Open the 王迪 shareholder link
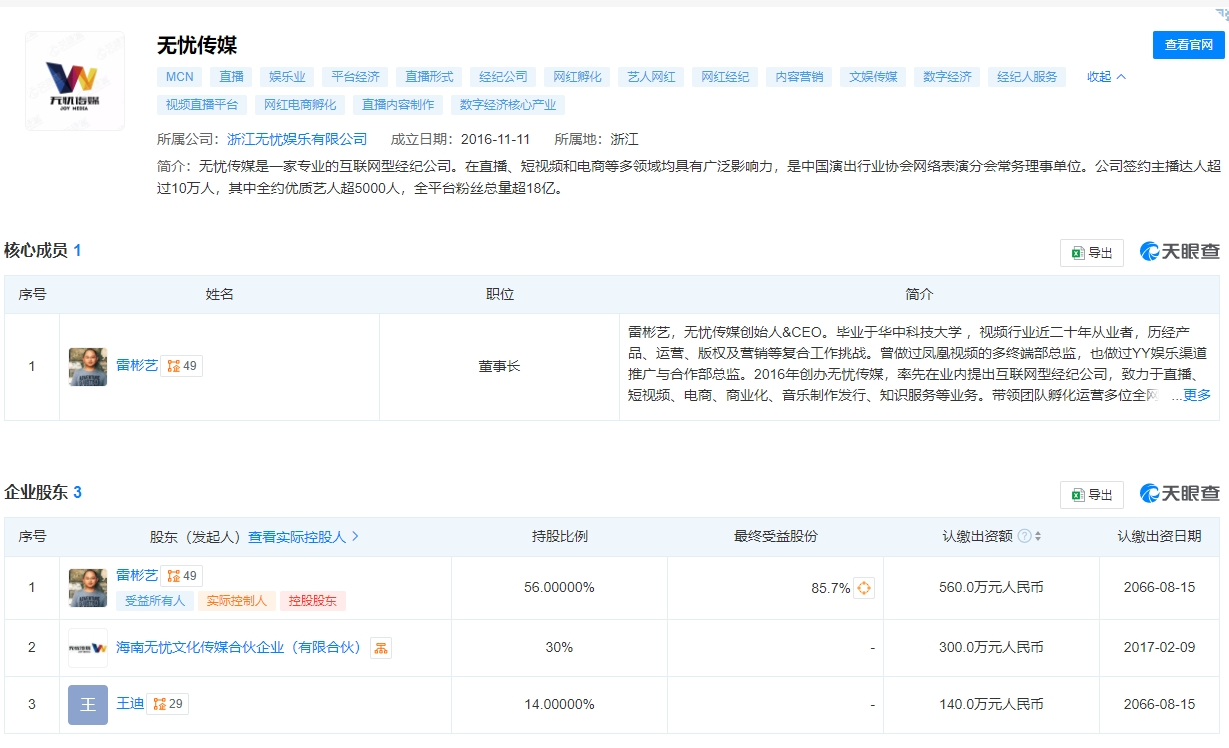This screenshot has height=748, width=1229. (x=130, y=704)
